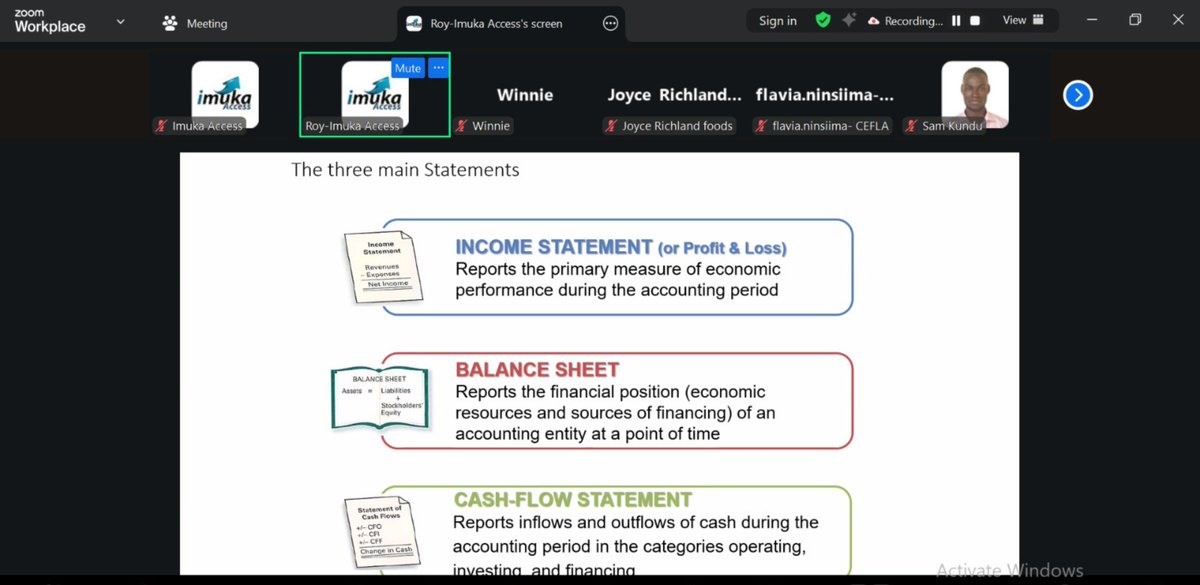The height and width of the screenshot is (585, 1200).
Task: Click Sam Kundu's muted microphone icon
Action: coord(911,126)
